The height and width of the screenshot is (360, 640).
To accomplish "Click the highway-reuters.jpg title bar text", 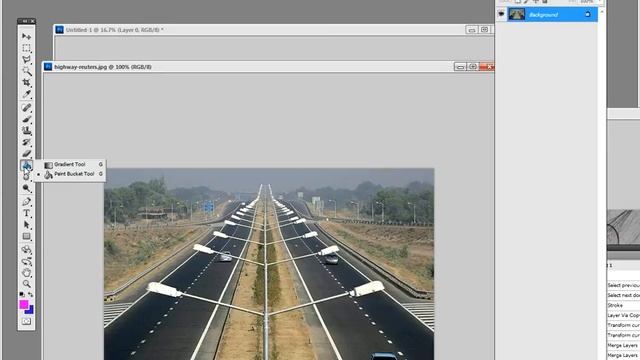I will pyautogui.click(x=103, y=67).
